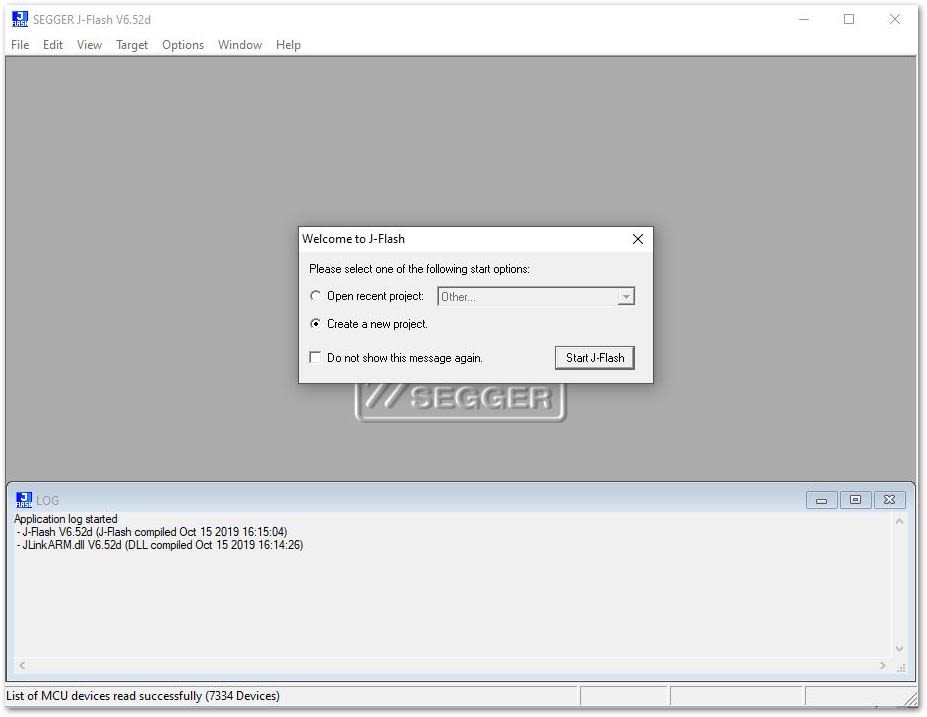
Task: Close the SEGGER J-Flash main window
Action: [x=895, y=20]
